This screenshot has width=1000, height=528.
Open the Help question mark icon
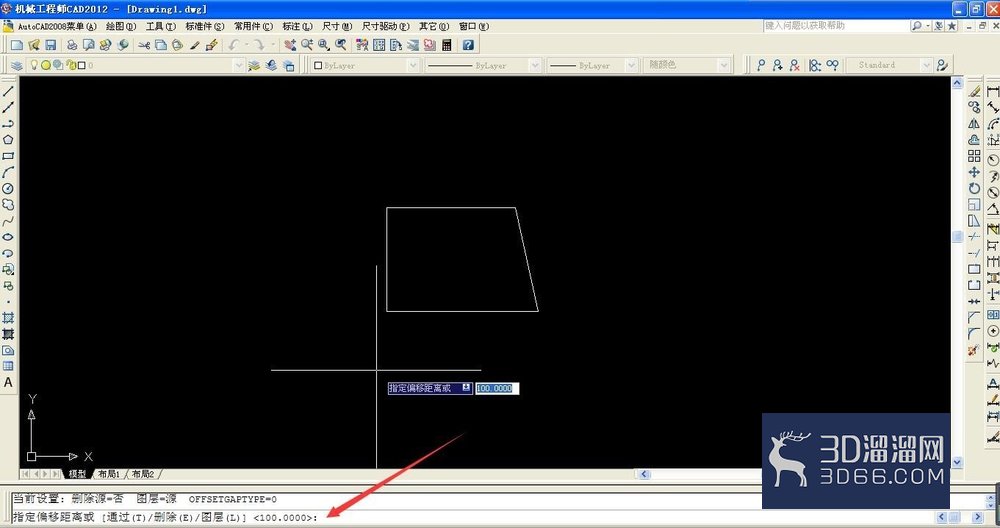coord(468,45)
